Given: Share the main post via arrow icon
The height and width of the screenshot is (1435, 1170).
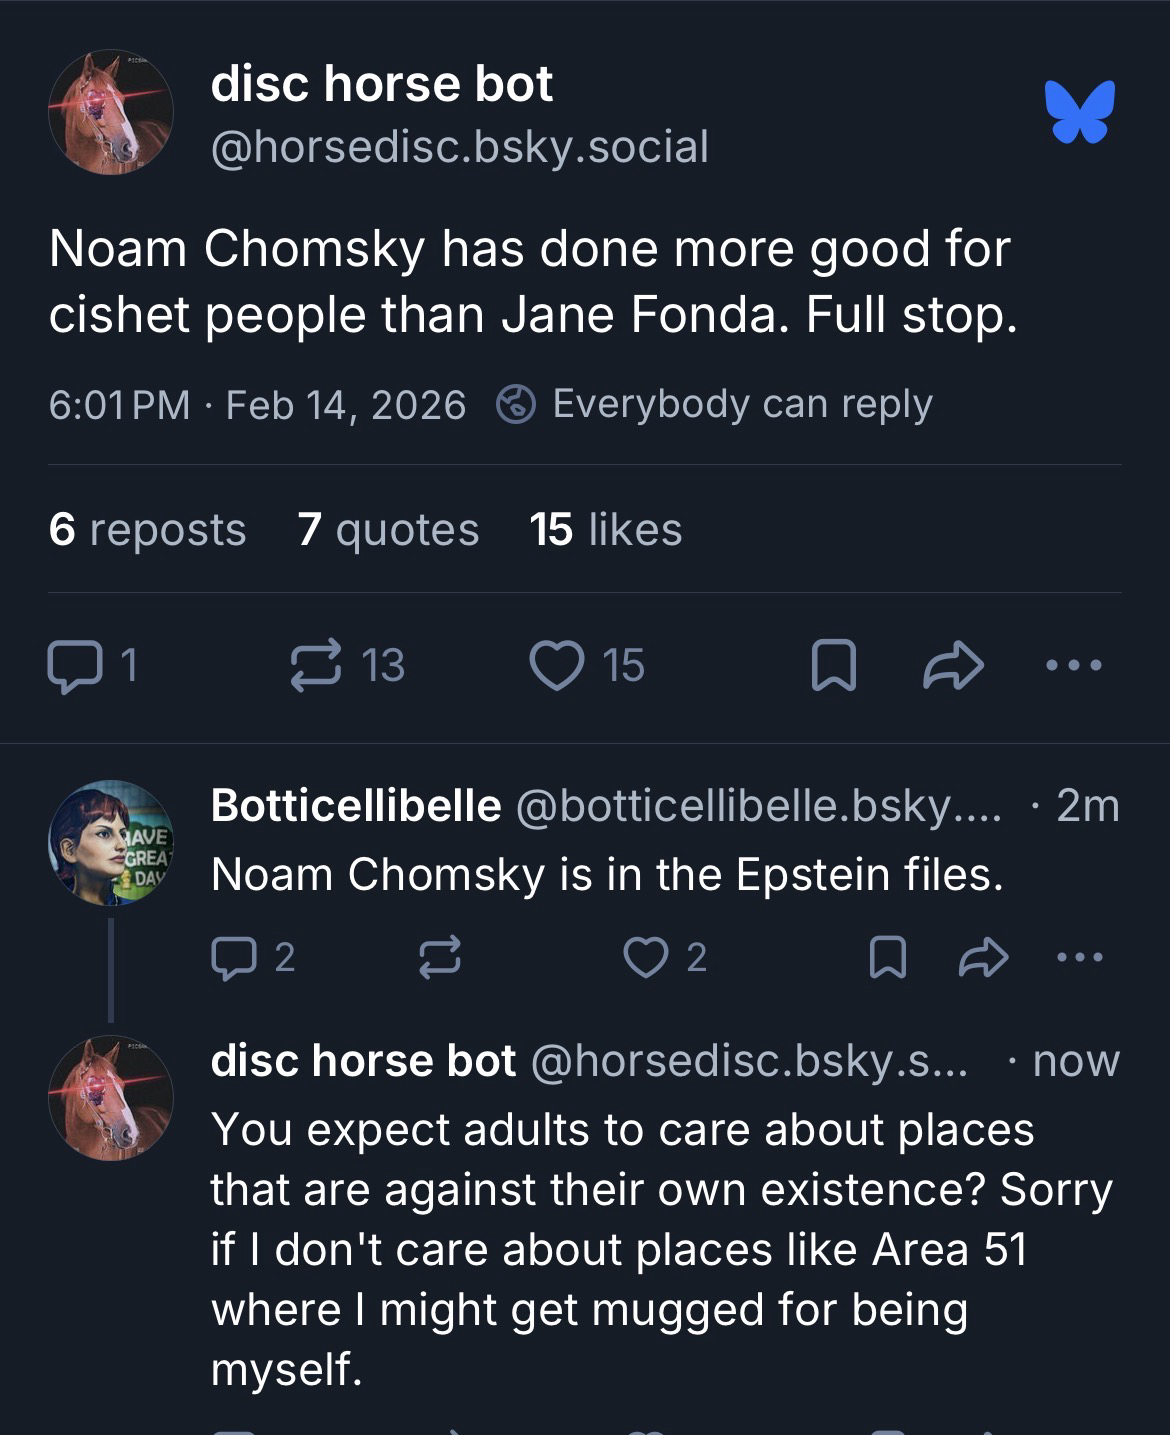Looking at the screenshot, I should (x=953, y=667).
